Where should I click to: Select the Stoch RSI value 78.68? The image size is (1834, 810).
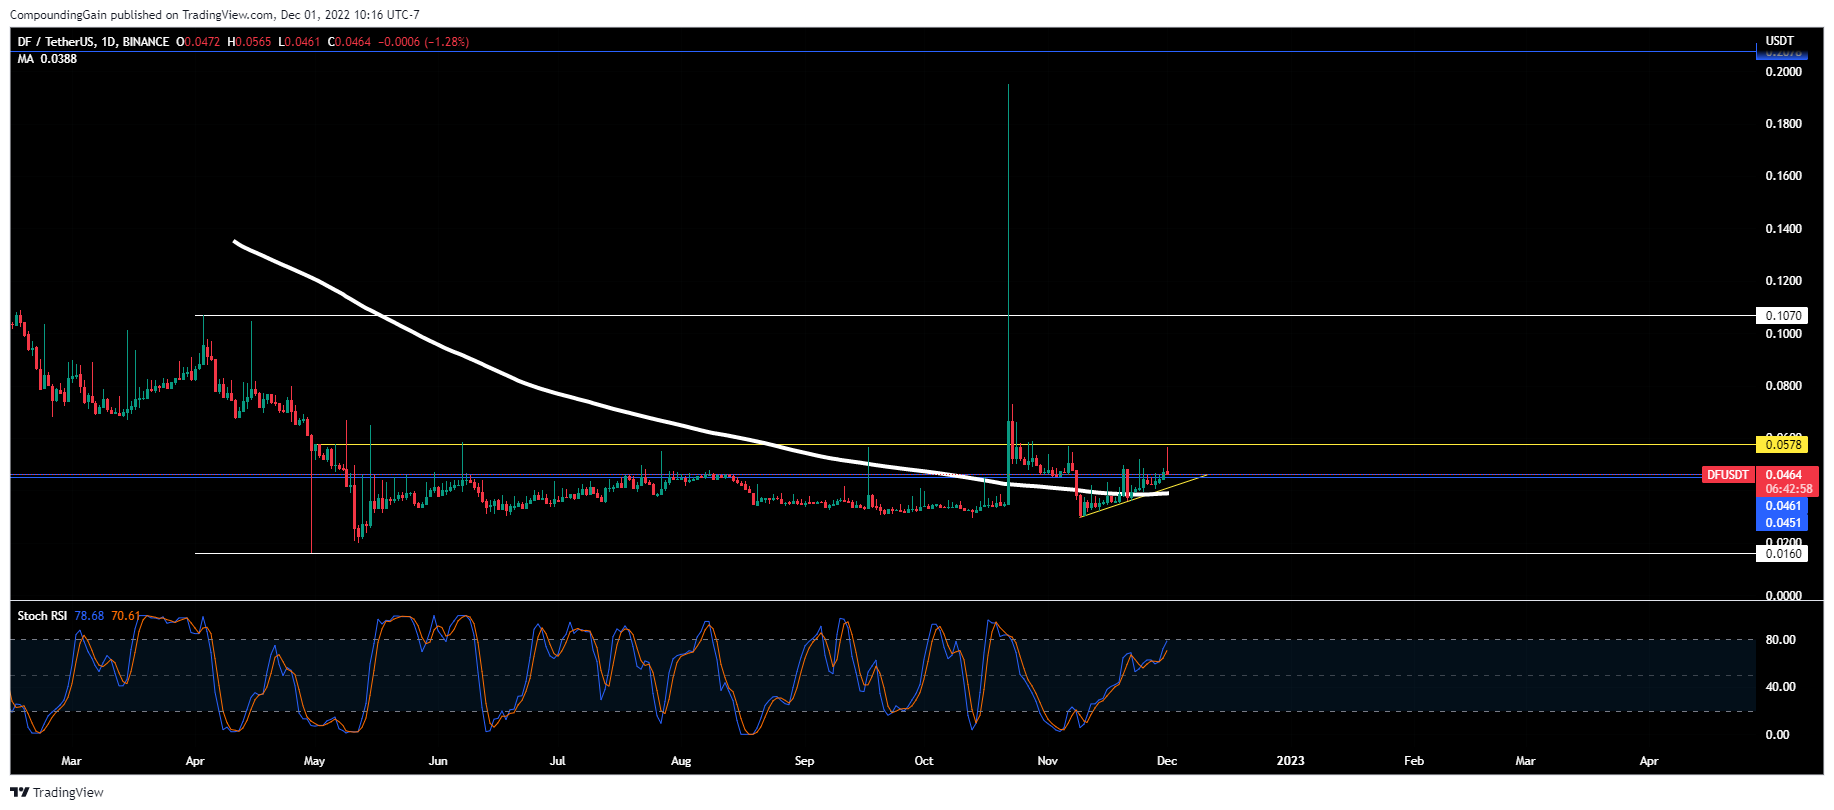pyautogui.click(x=89, y=616)
